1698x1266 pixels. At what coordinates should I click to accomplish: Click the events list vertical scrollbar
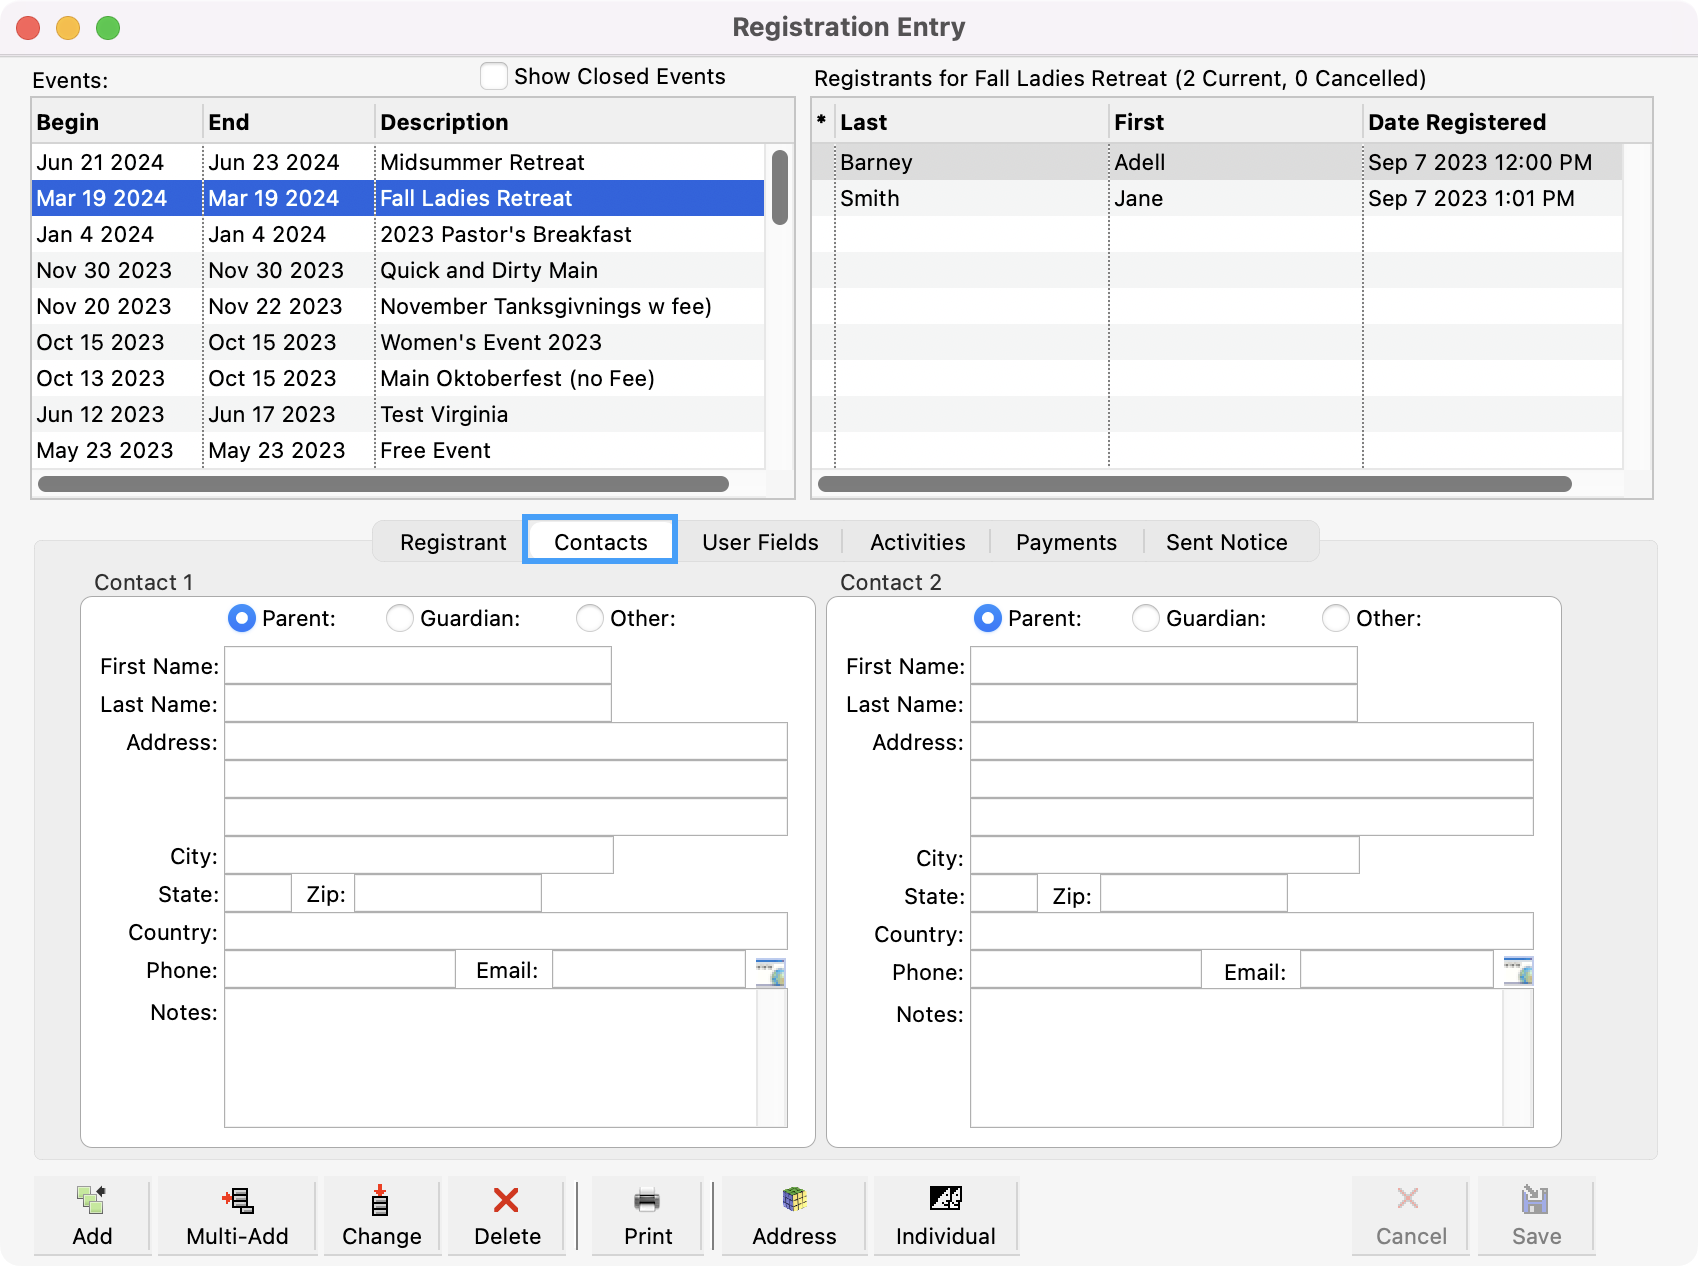pos(780,188)
